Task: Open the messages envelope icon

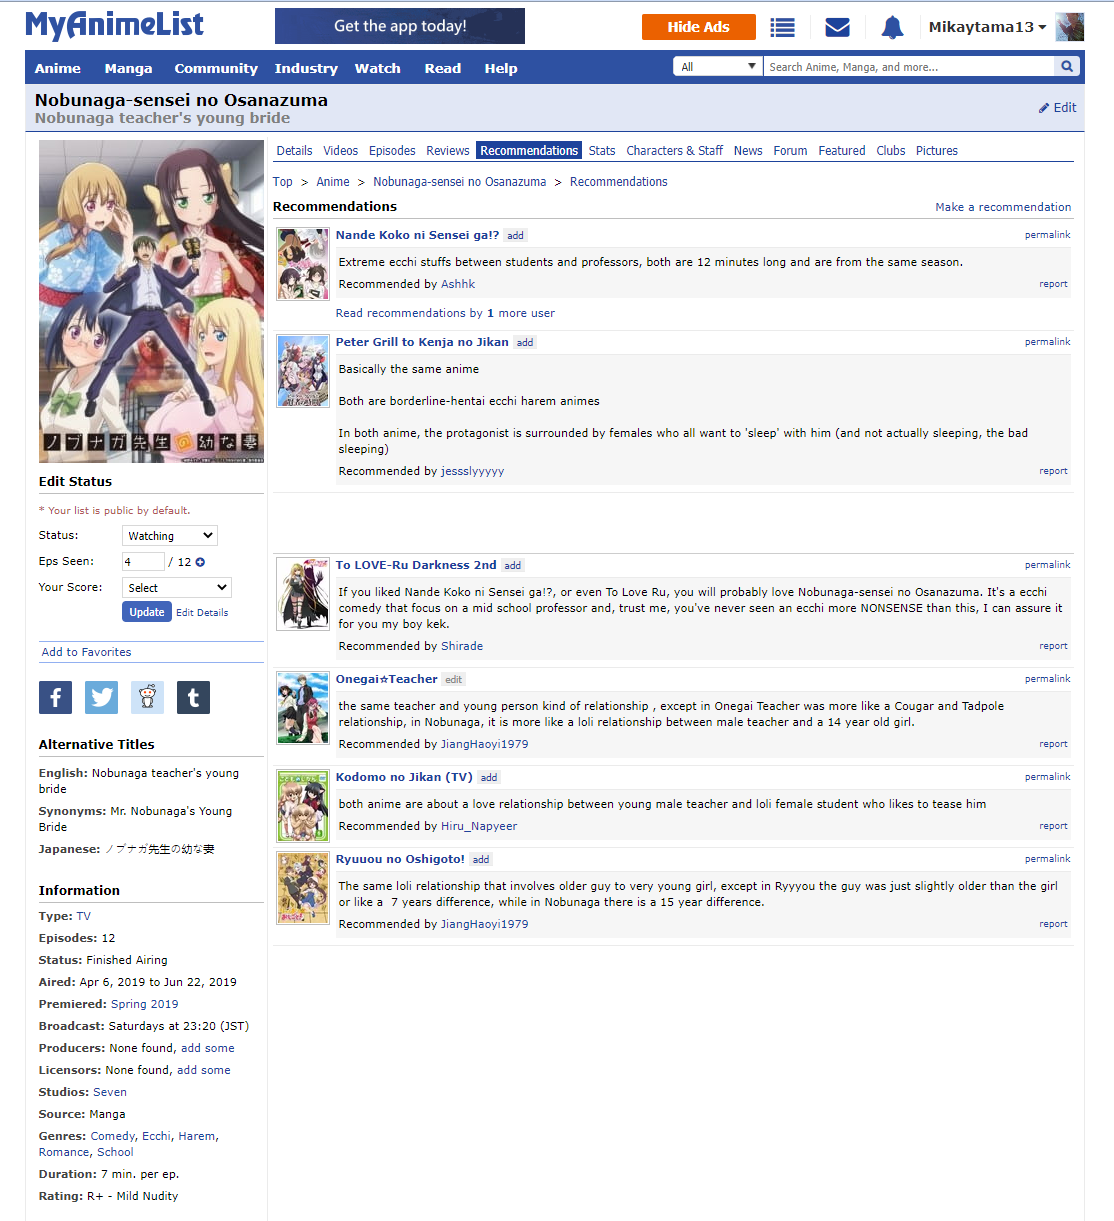Action: click(x=837, y=27)
